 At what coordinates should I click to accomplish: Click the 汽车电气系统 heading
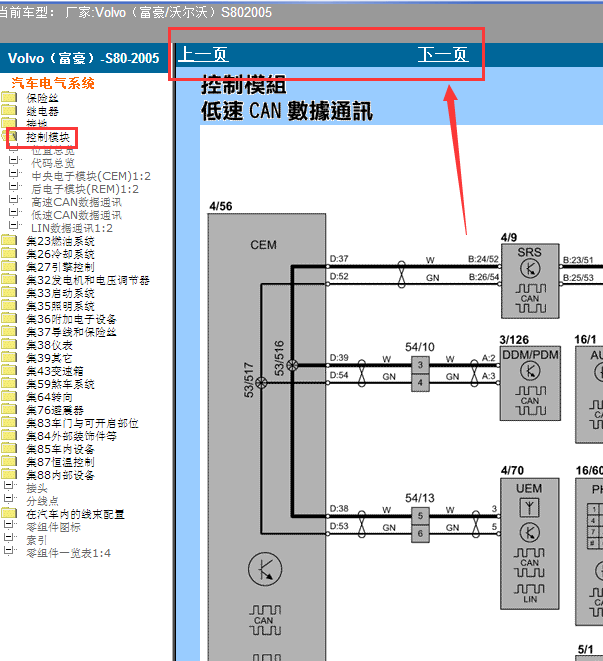pos(53,83)
